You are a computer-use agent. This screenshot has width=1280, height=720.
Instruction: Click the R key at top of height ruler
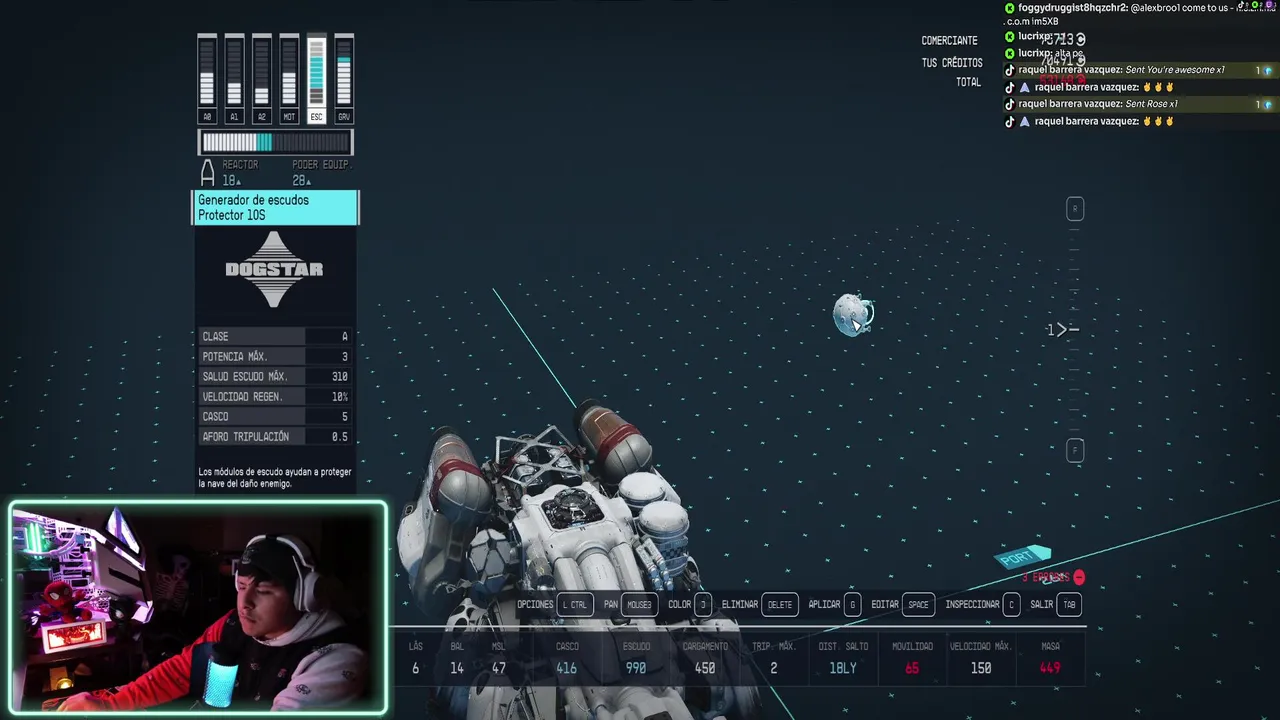tap(1075, 209)
